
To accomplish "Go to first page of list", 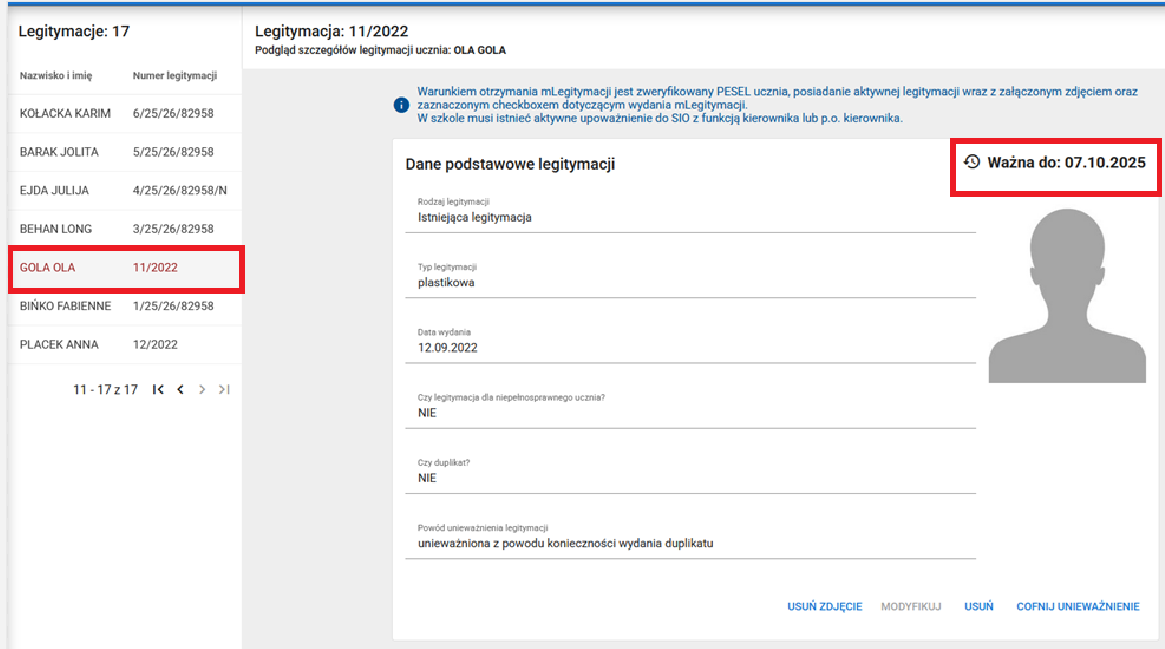I will [158, 390].
